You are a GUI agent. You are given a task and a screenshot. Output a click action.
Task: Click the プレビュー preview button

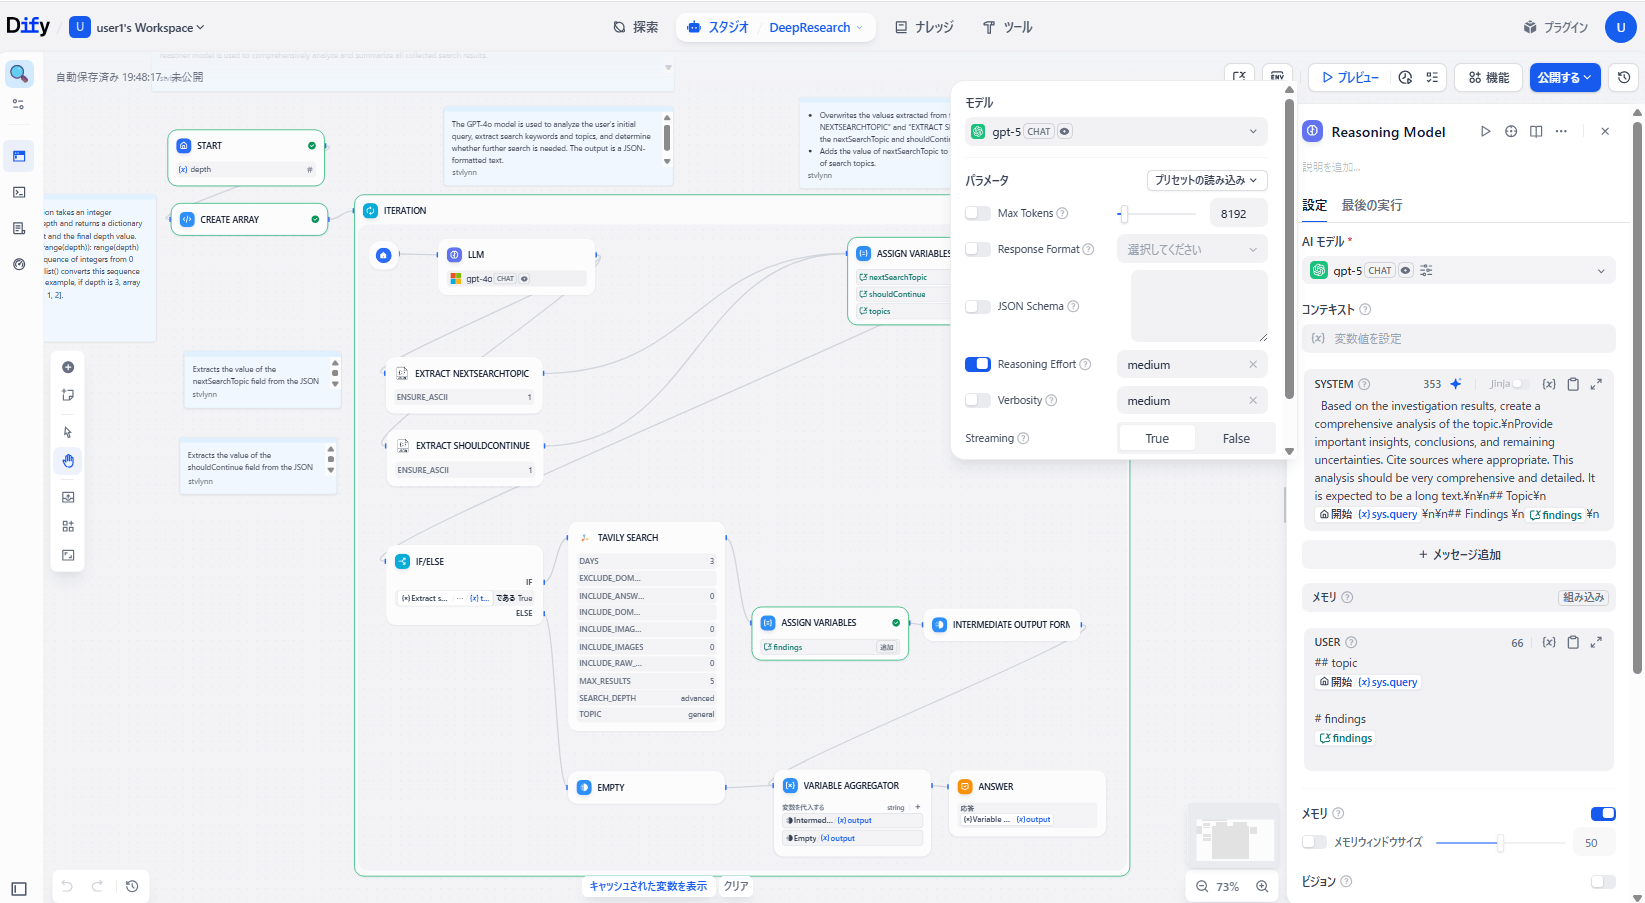[1349, 77]
